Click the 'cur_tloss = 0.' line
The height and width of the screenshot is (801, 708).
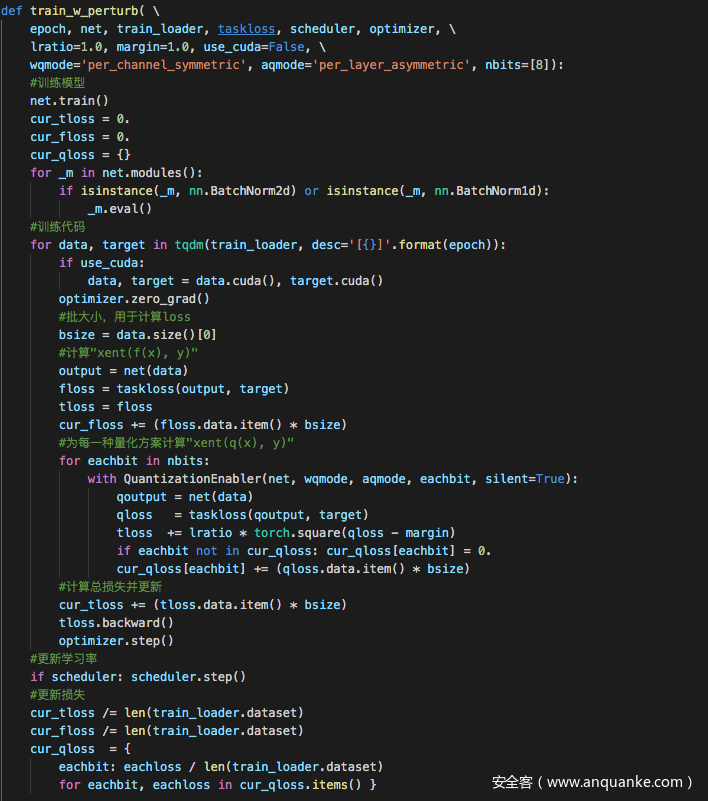(80, 119)
